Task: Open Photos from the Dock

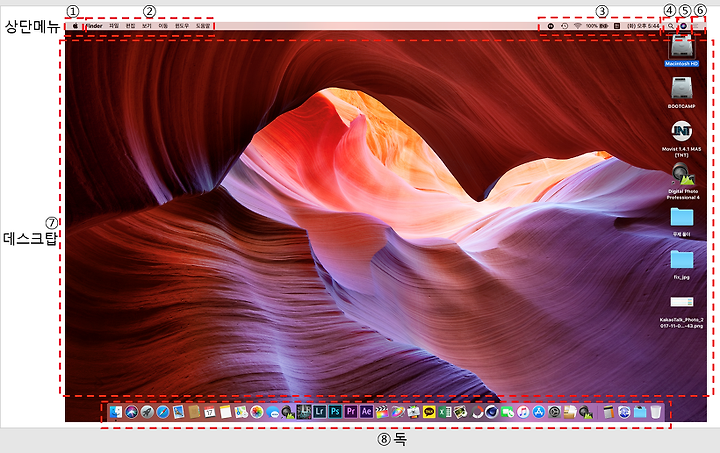Action: [x=257, y=412]
